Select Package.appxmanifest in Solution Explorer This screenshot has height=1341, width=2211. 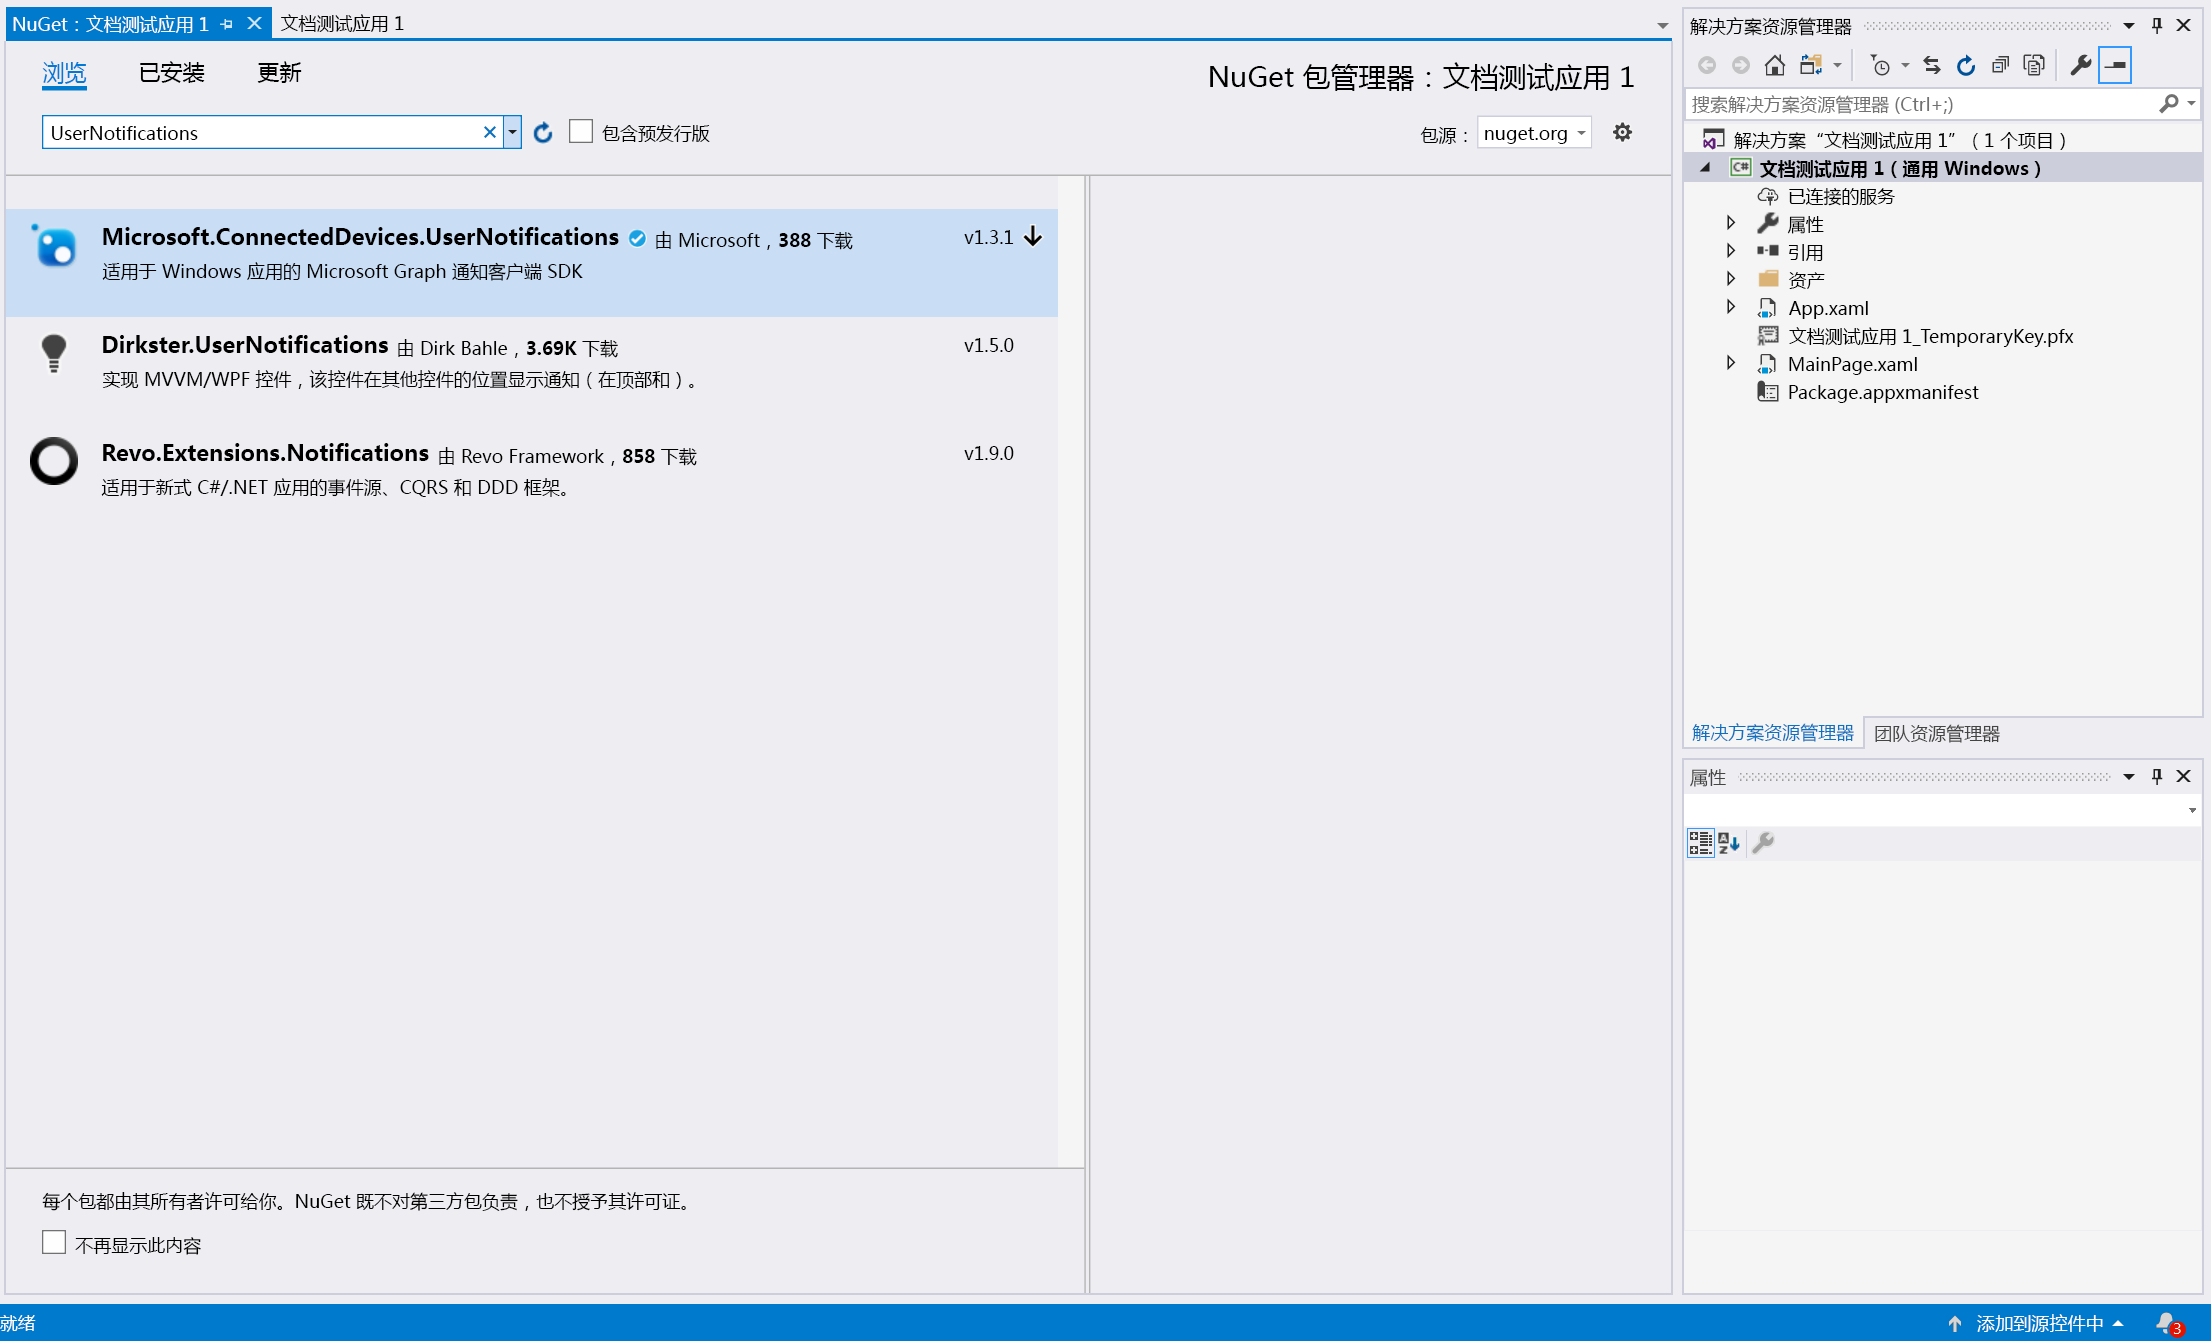coord(1882,392)
